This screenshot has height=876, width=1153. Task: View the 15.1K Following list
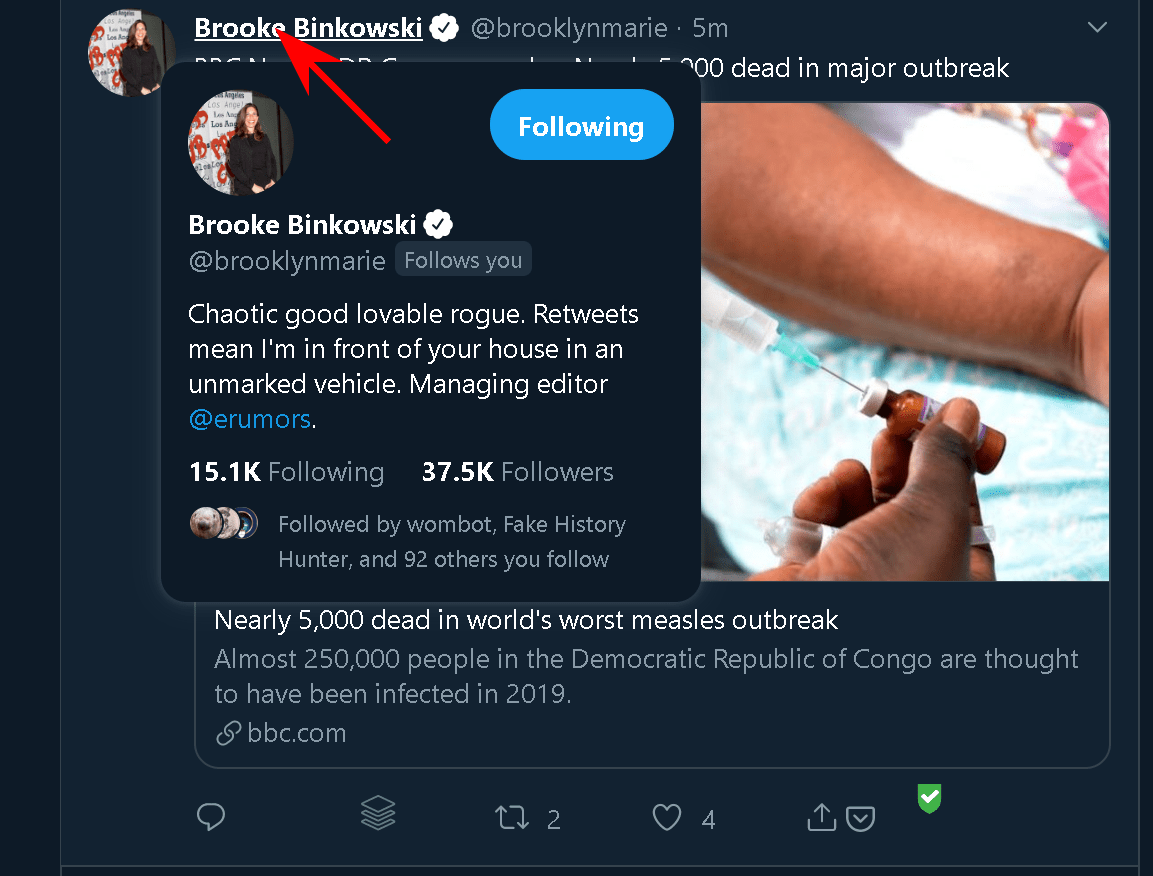point(286,472)
